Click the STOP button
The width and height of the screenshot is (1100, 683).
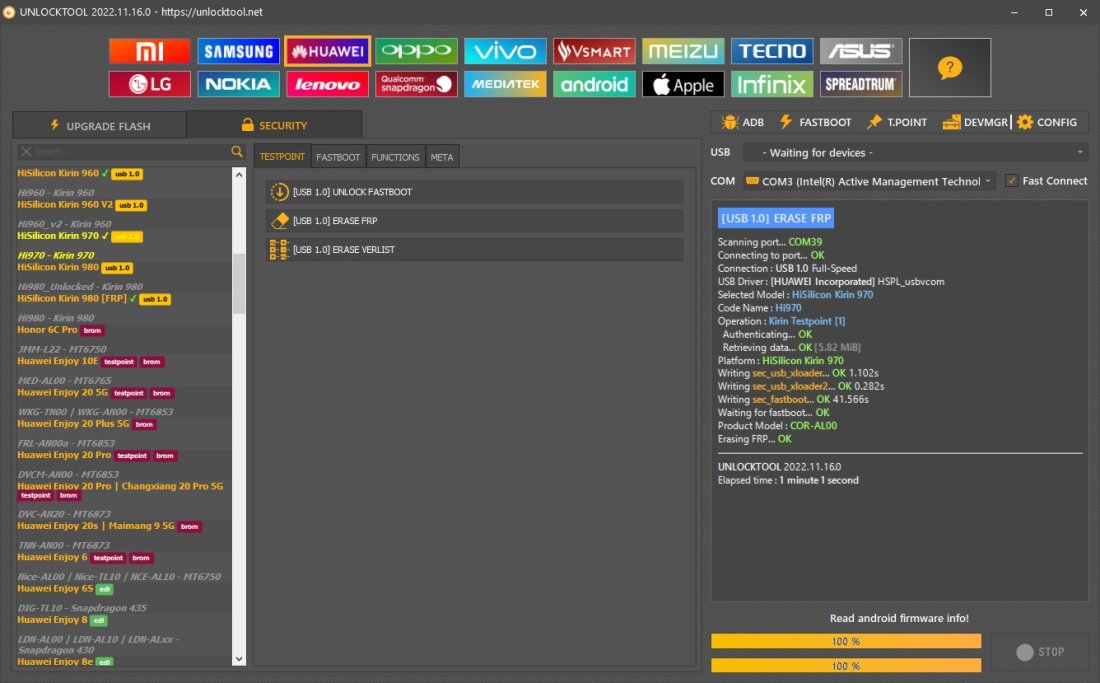pos(1040,652)
